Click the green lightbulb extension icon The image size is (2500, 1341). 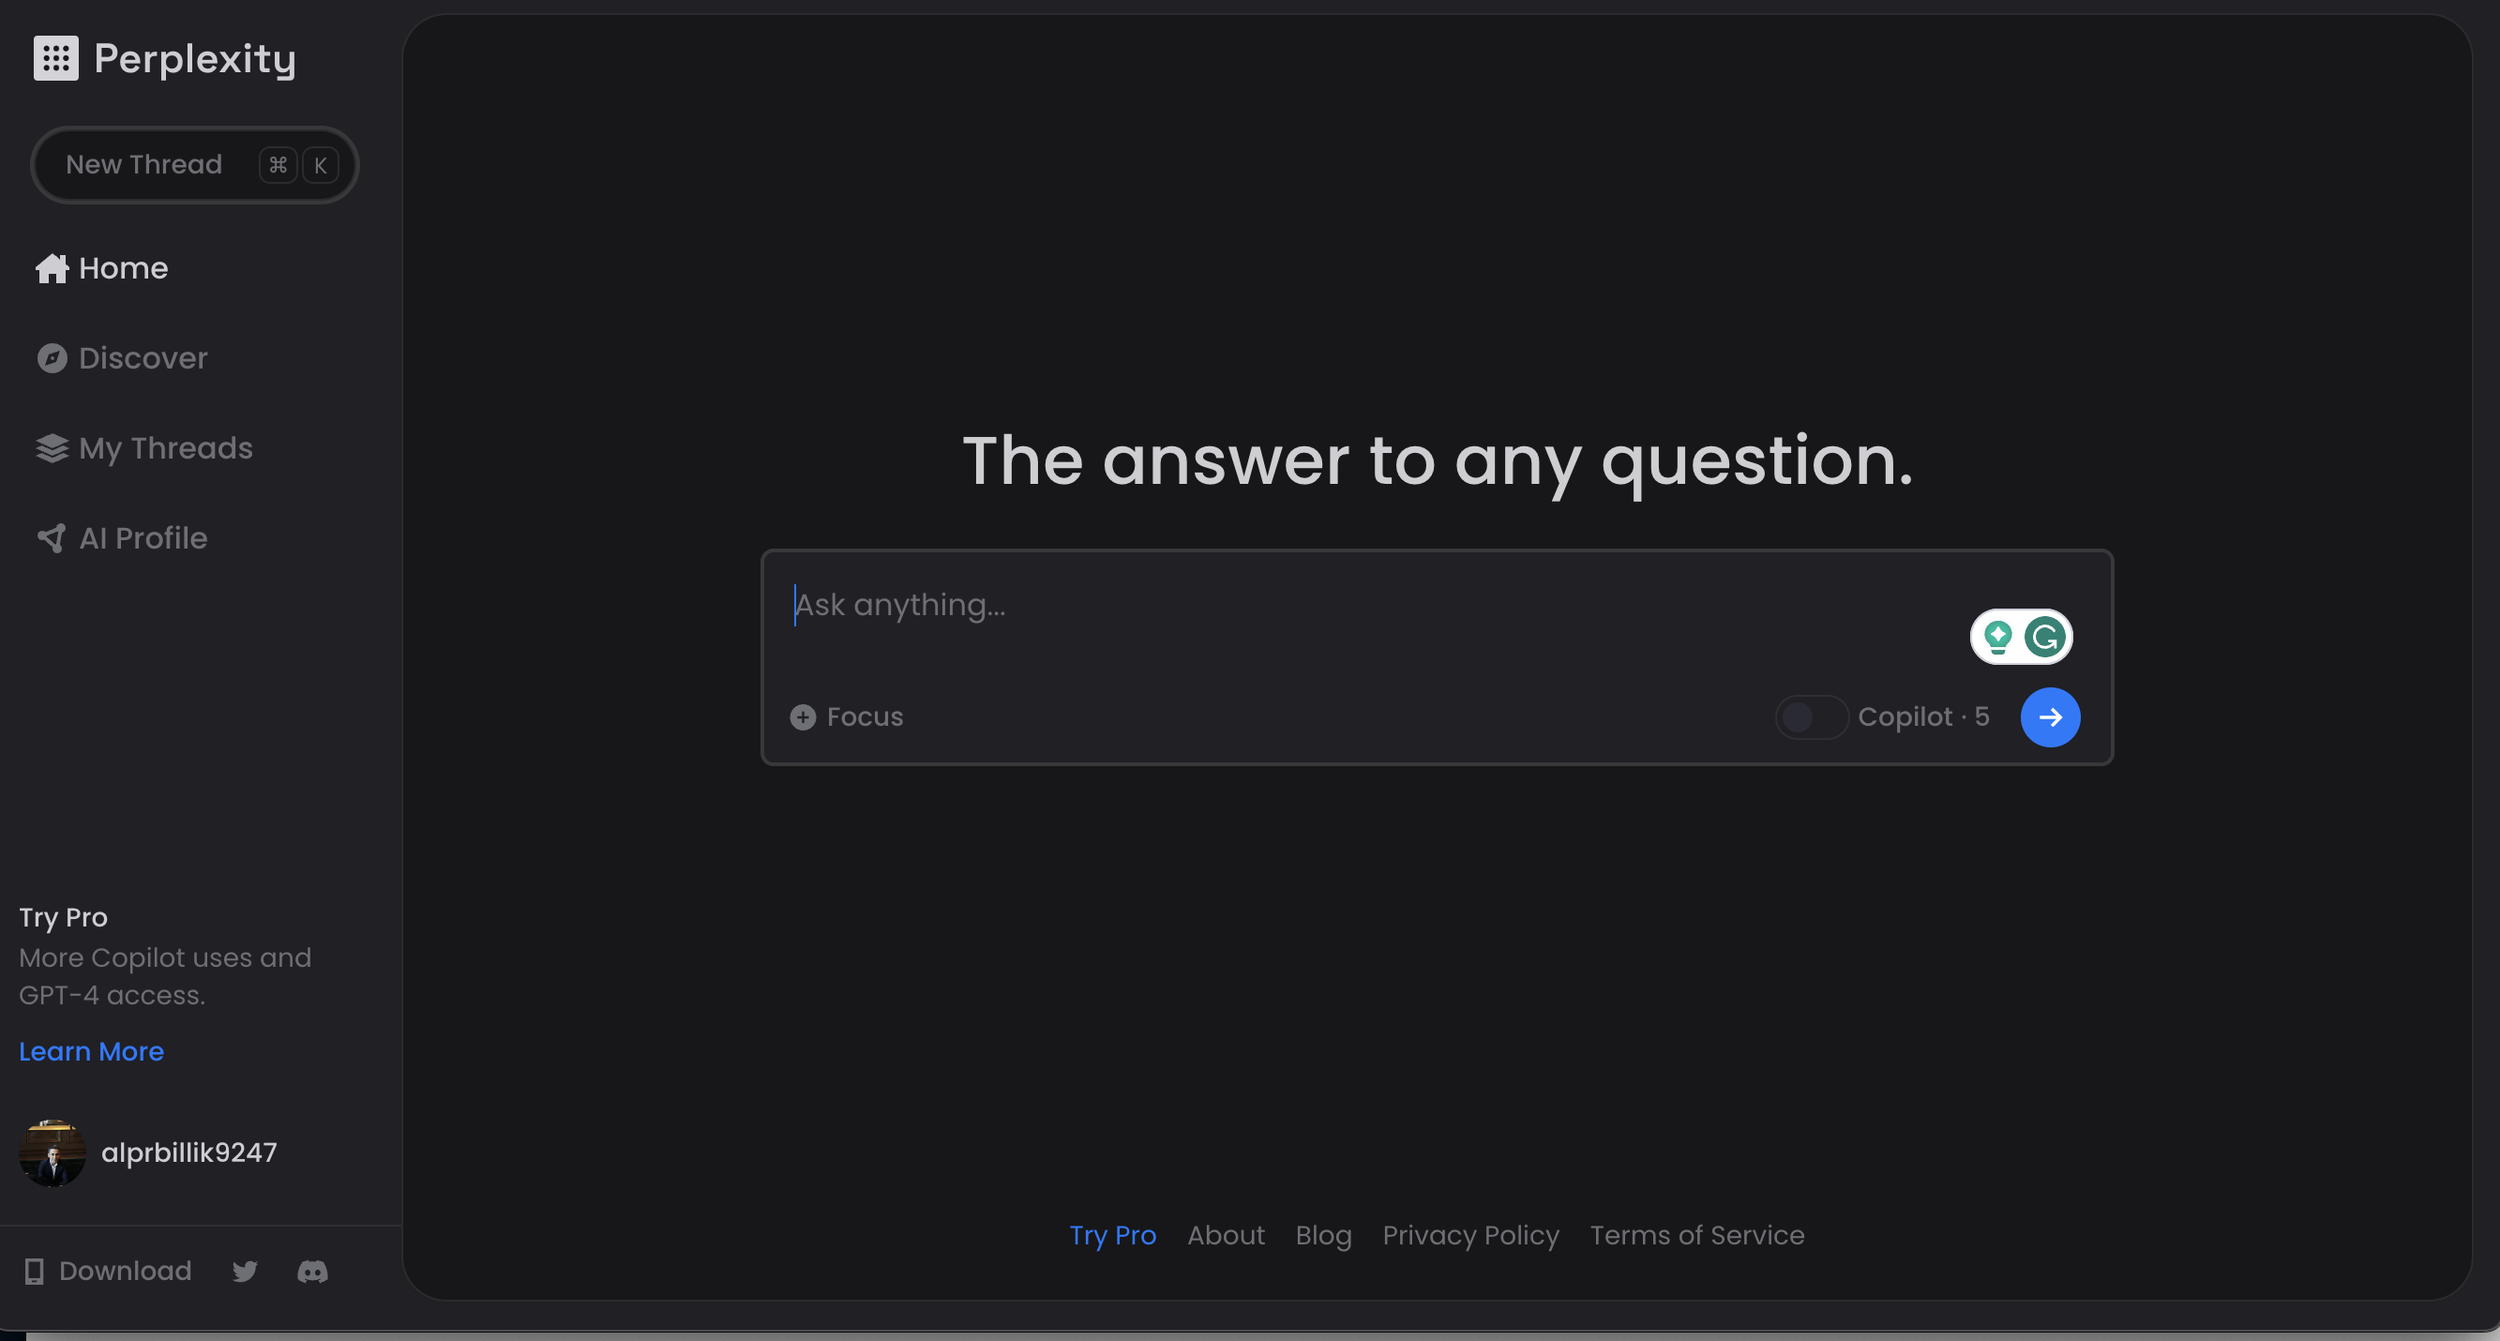click(1997, 637)
